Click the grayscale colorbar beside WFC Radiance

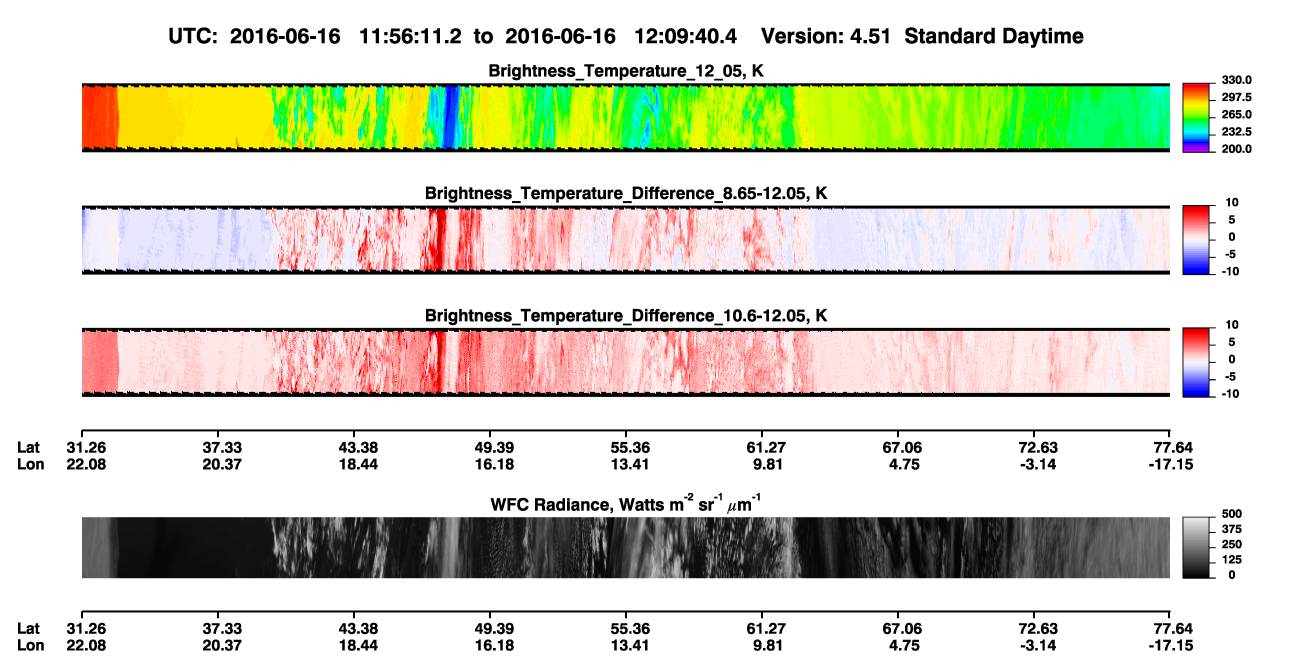click(1196, 546)
